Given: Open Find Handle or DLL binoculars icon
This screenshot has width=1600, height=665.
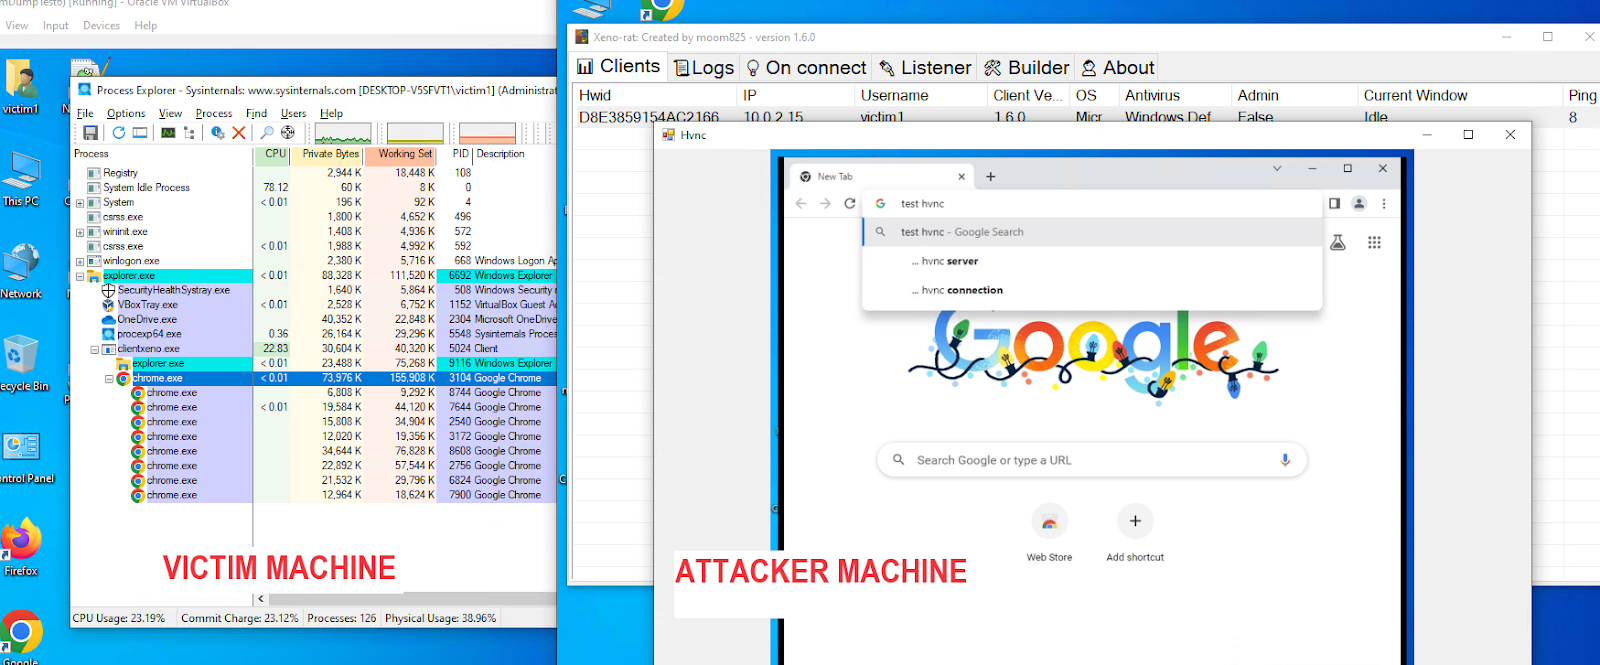Looking at the screenshot, I should (267, 133).
